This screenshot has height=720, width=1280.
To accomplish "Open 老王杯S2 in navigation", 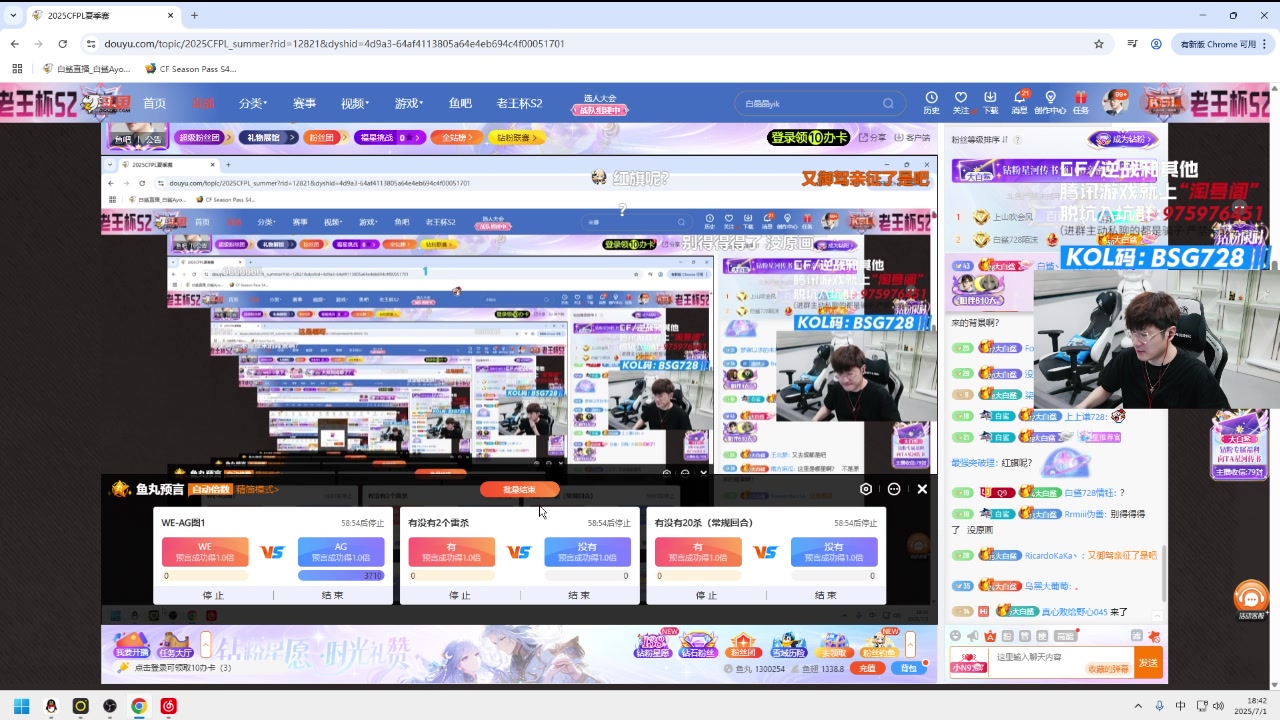I will point(519,103).
